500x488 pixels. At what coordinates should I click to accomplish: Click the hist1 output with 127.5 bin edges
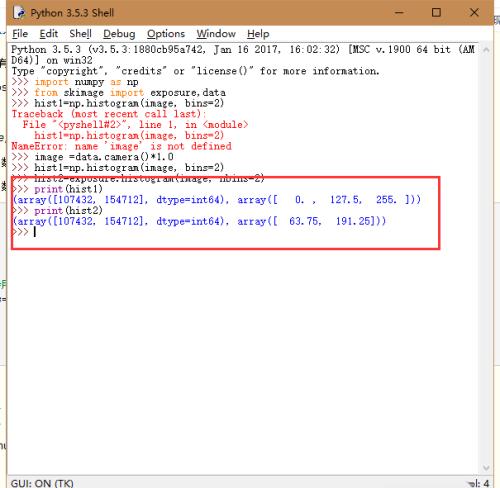[x=217, y=200]
